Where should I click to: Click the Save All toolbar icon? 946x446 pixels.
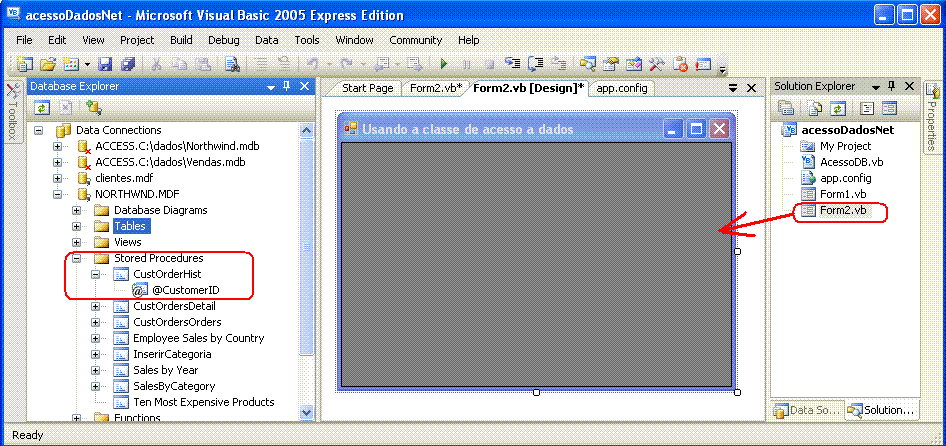pos(127,64)
